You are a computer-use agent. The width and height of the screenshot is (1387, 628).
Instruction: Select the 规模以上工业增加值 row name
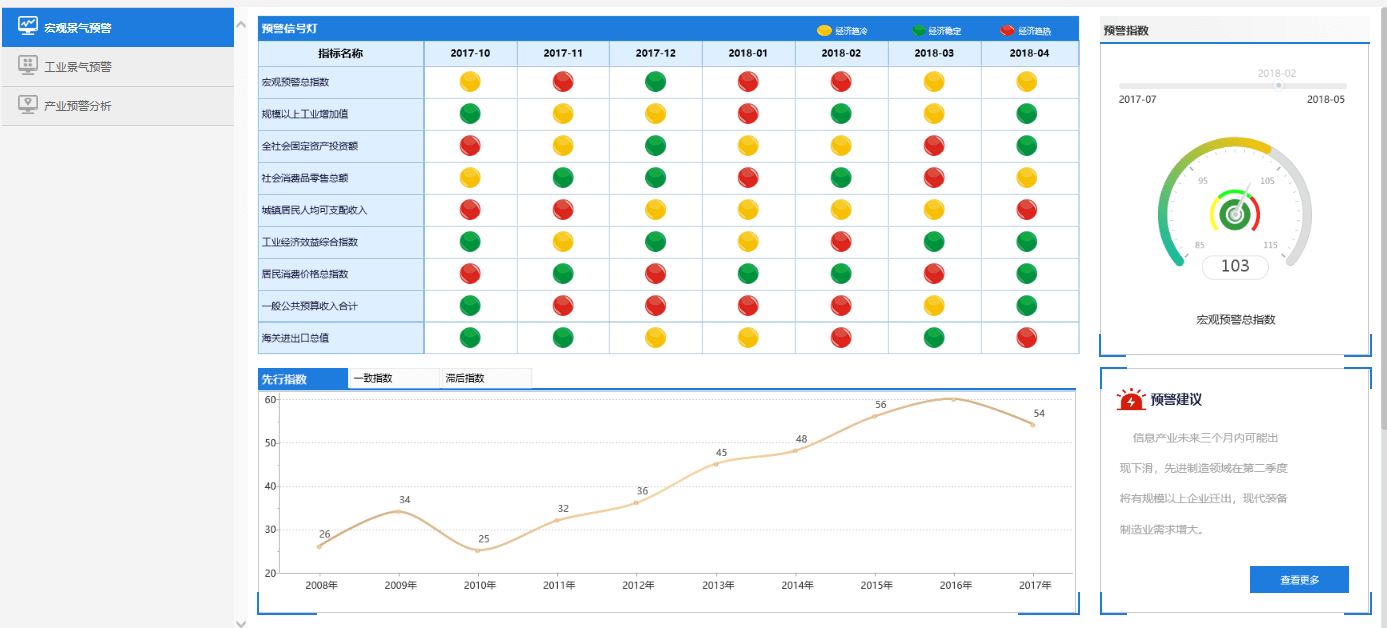pyautogui.click(x=304, y=114)
